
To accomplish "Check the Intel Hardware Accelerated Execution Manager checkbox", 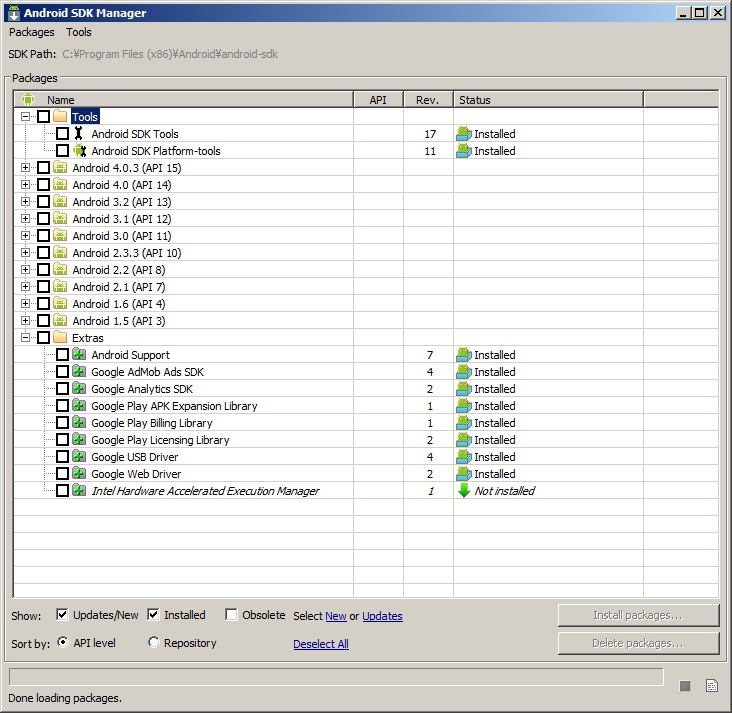I will [62, 490].
